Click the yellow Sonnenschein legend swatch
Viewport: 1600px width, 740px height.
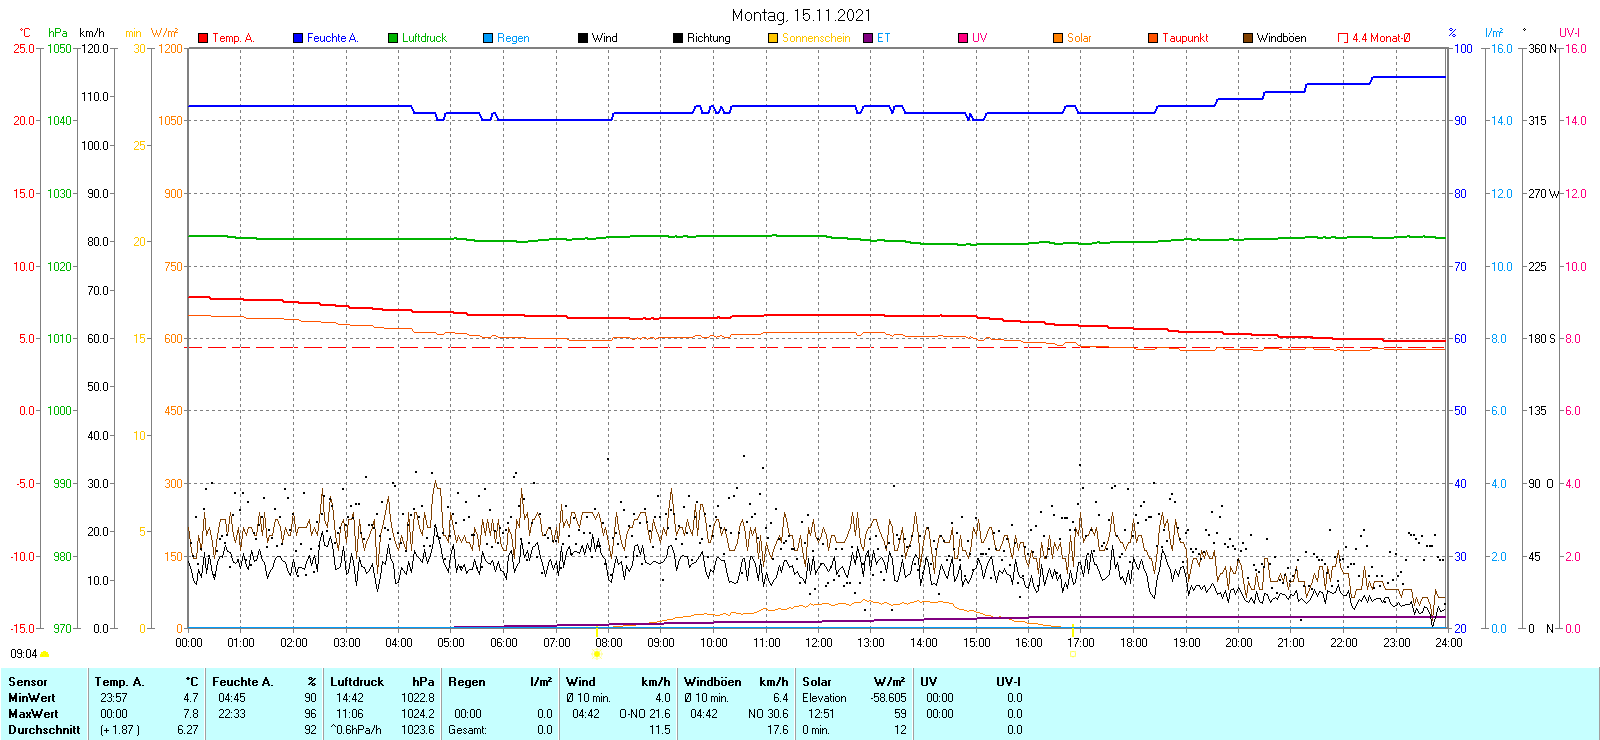[x=773, y=38]
